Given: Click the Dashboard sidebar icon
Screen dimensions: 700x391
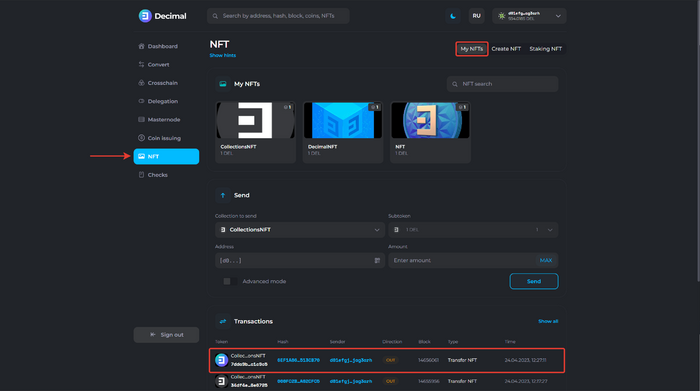Looking at the screenshot, I should [142, 46].
